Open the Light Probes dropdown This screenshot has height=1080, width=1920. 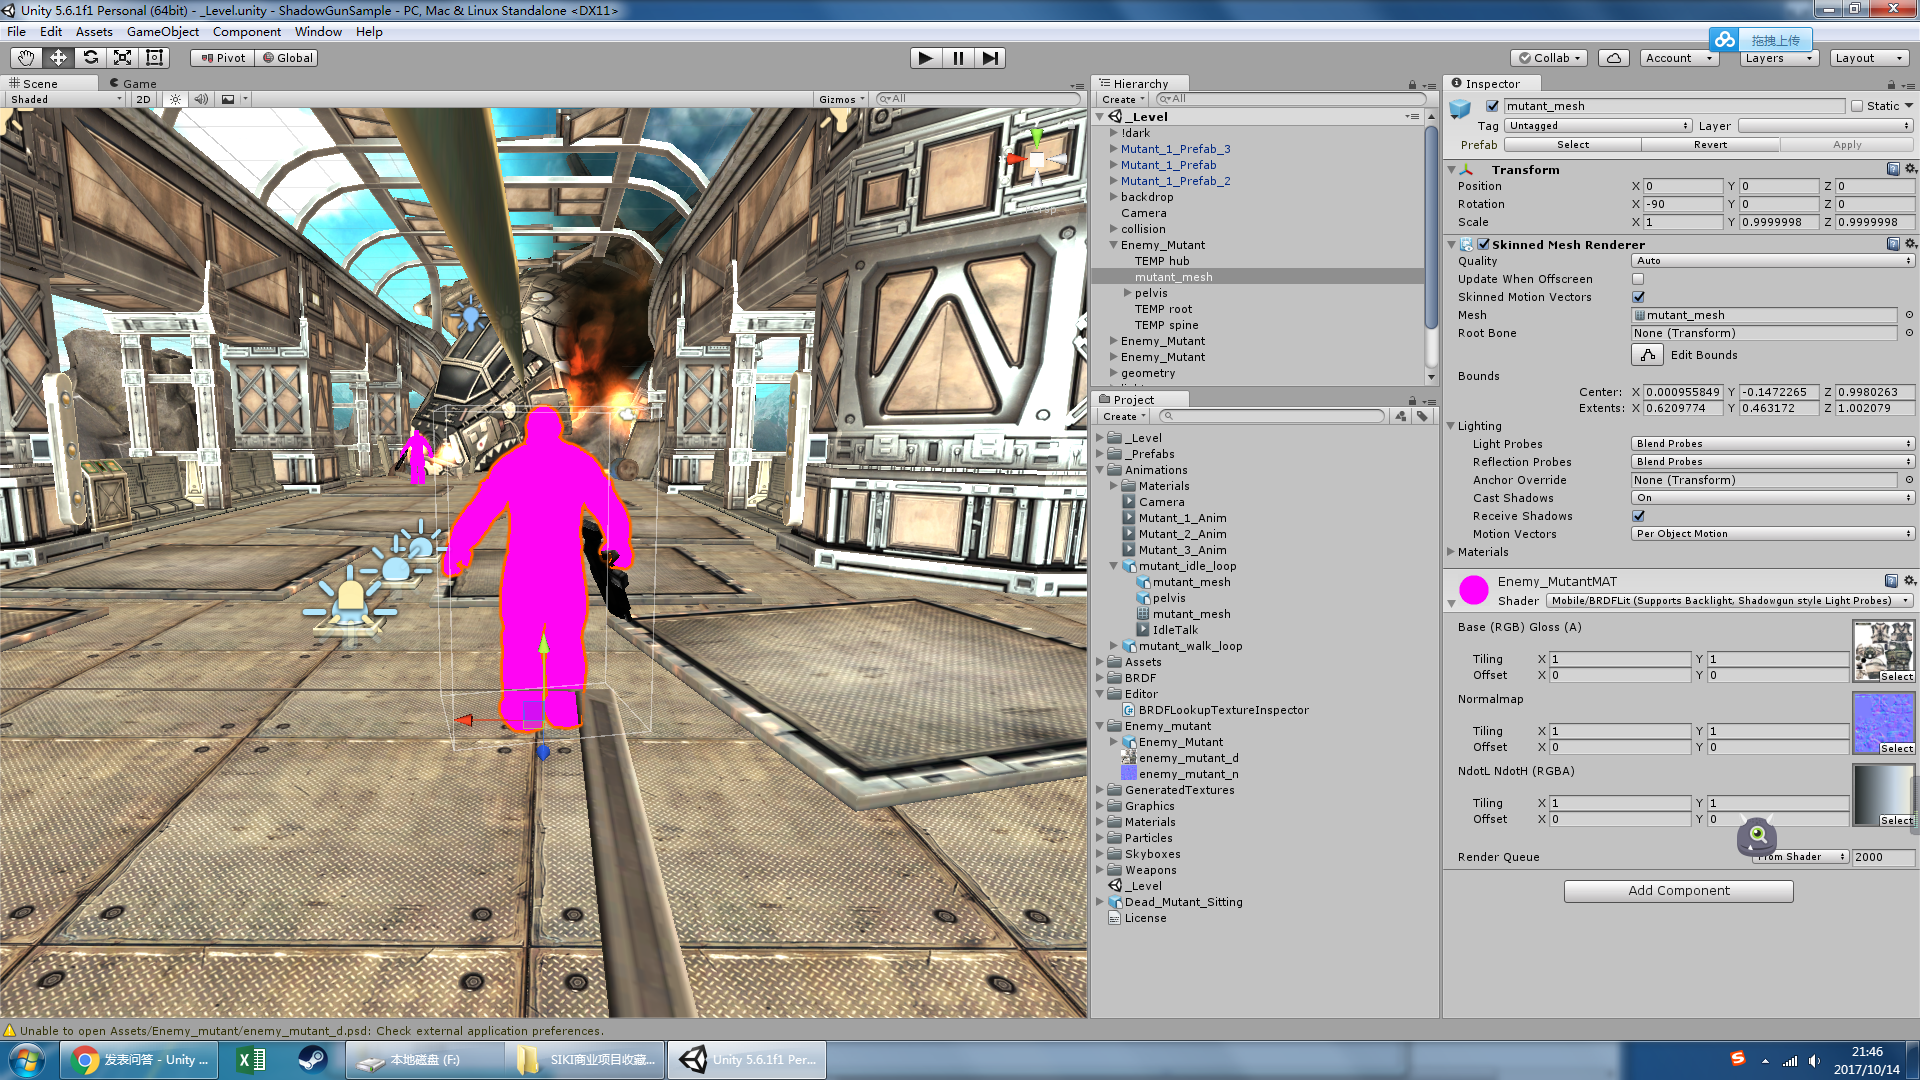pyautogui.click(x=1773, y=444)
